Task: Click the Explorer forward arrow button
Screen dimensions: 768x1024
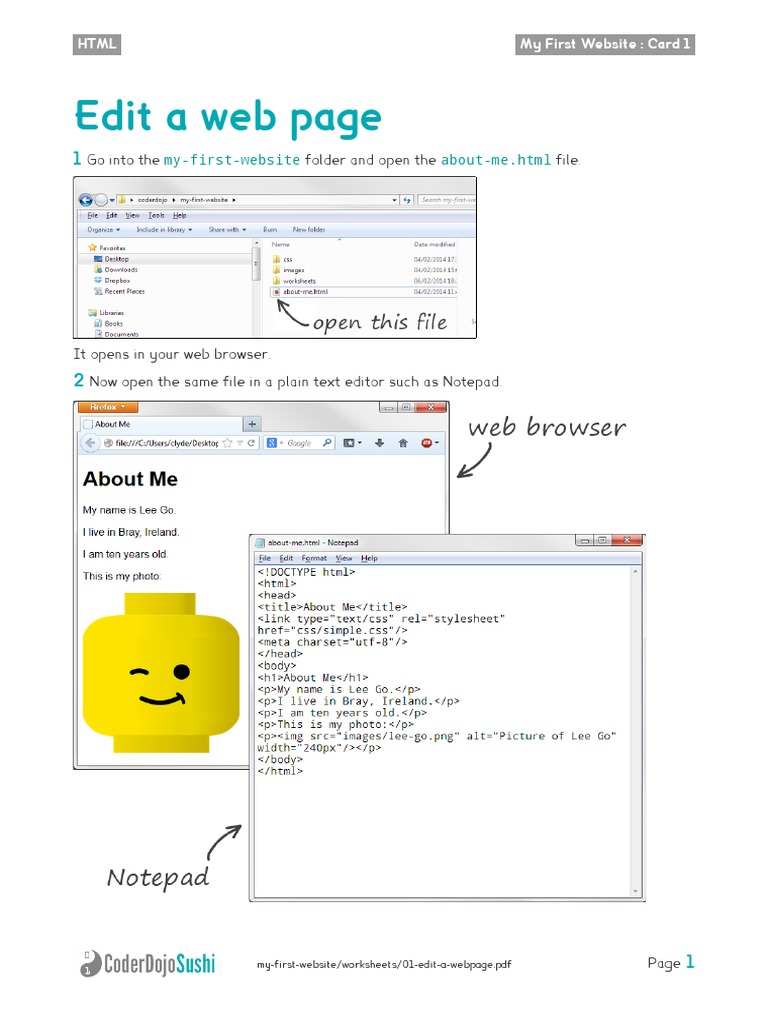Action: tap(101, 200)
